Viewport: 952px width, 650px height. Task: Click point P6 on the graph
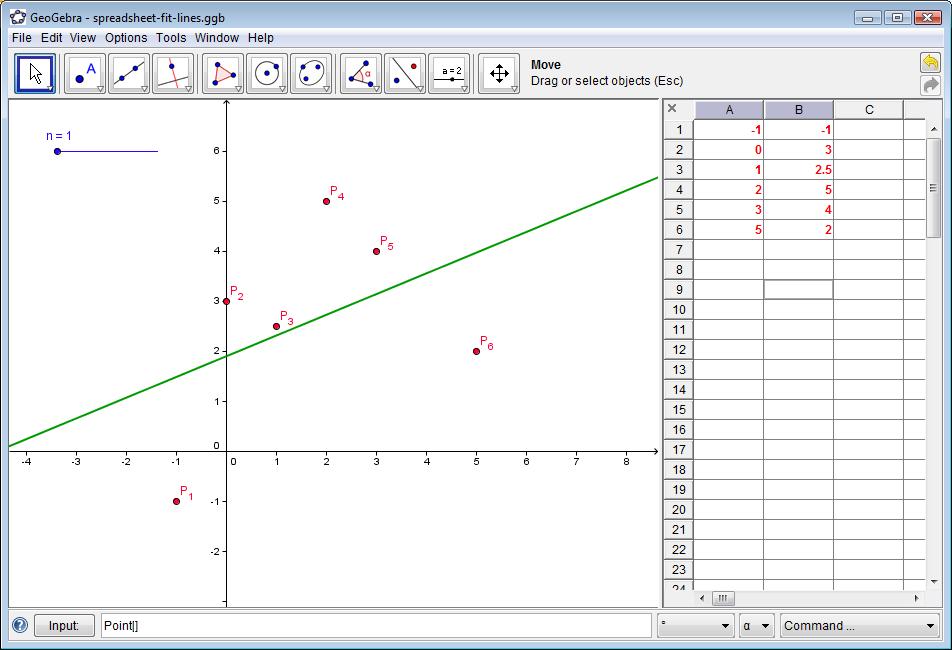point(477,351)
